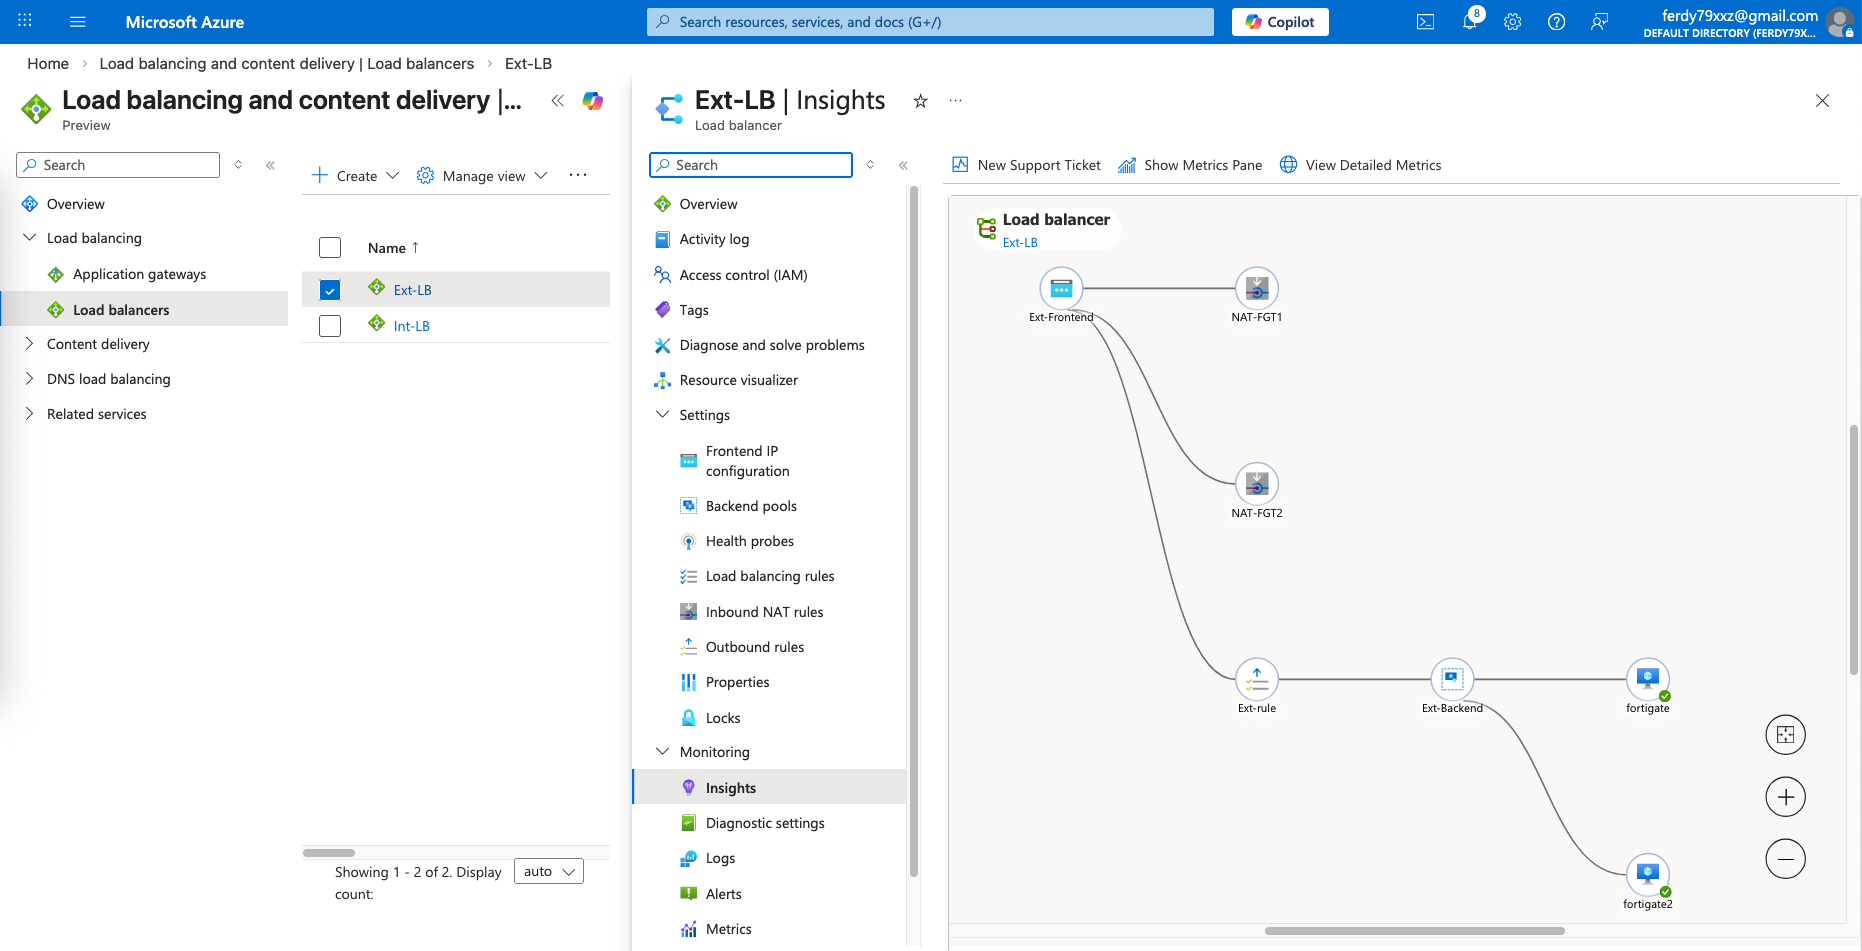The height and width of the screenshot is (951, 1862).
Task: Click the Ext-rule node icon
Action: coord(1257,680)
